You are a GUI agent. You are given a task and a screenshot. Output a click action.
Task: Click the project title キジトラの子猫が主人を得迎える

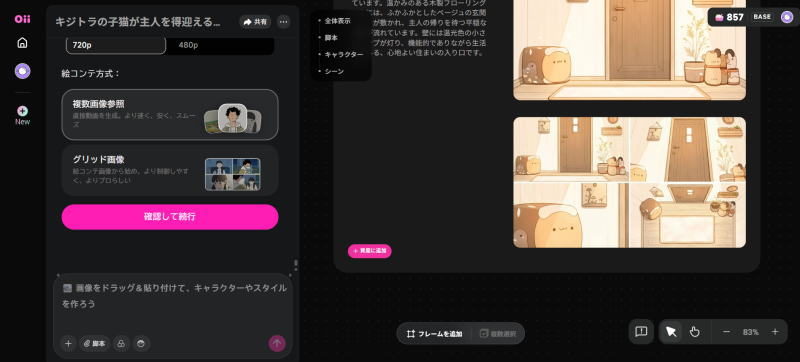click(138, 22)
